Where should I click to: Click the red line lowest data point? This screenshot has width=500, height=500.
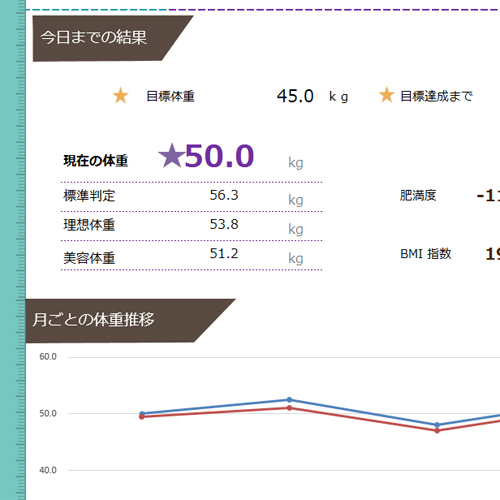[x=437, y=431]
